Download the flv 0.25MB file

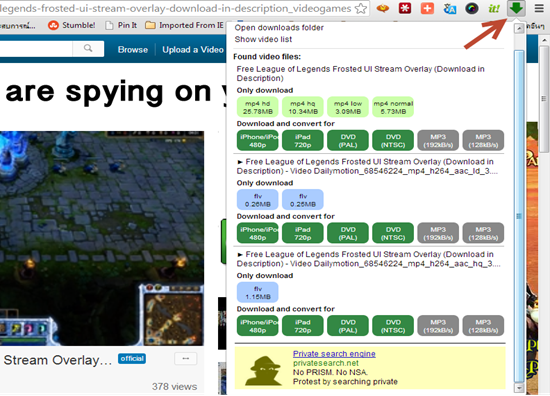[303, 200]
